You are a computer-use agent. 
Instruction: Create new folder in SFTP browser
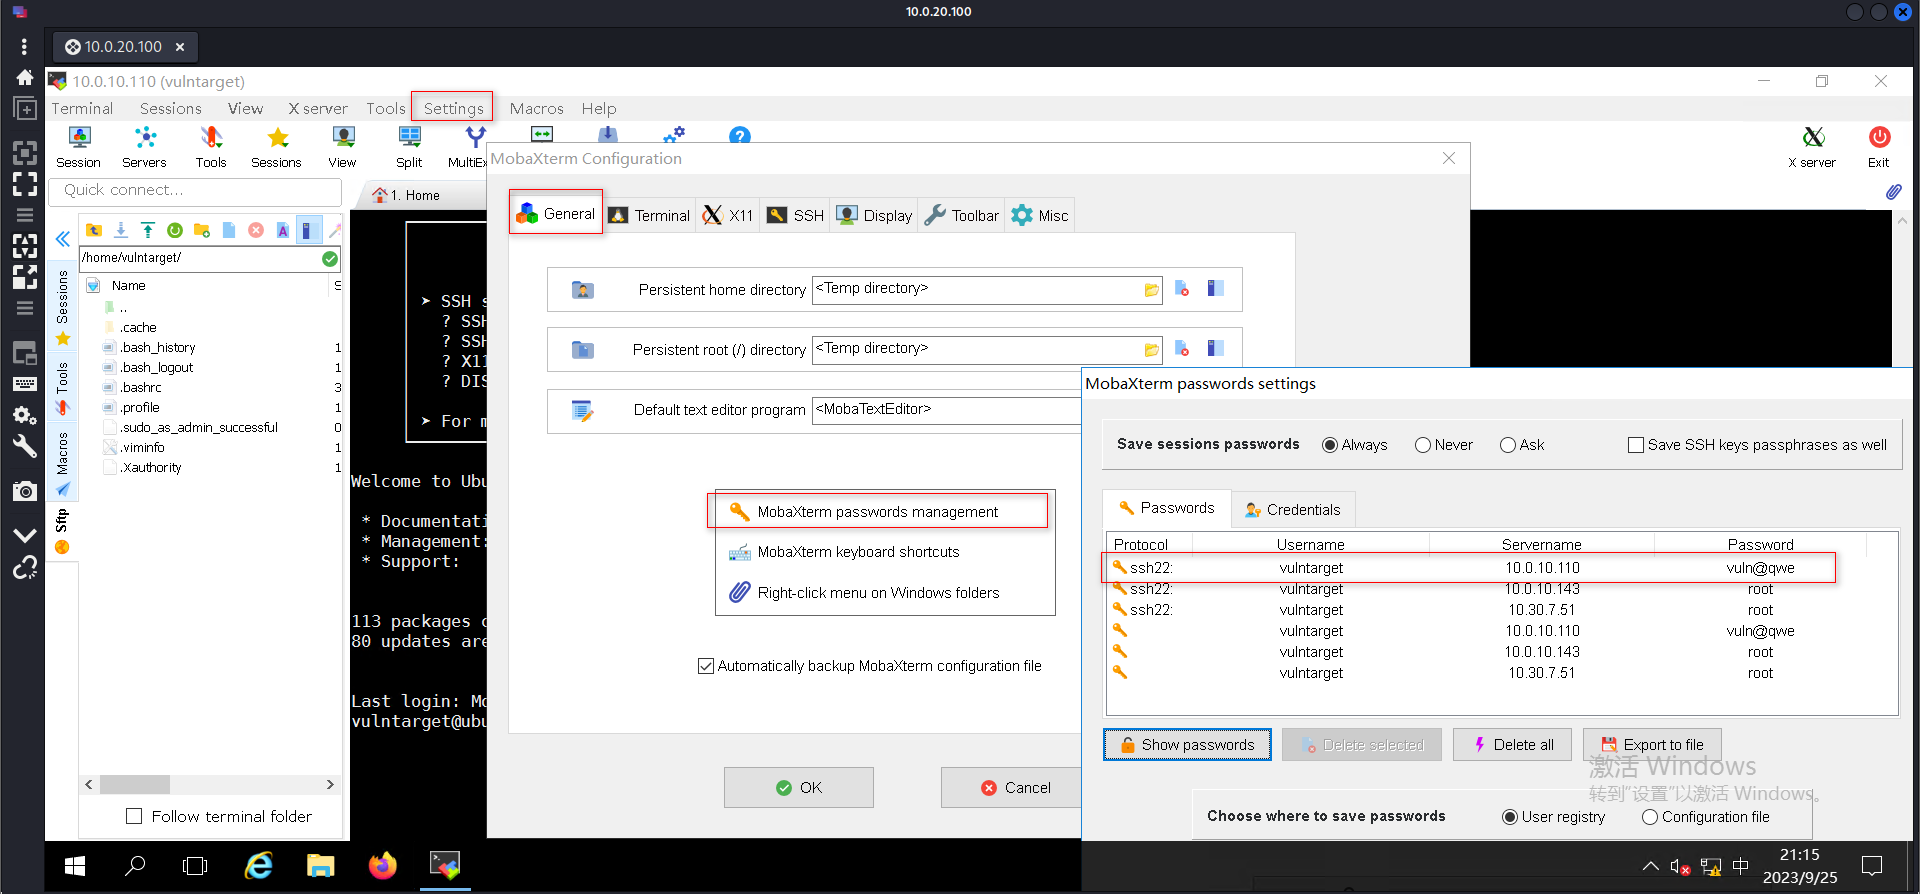pos(202,230)
